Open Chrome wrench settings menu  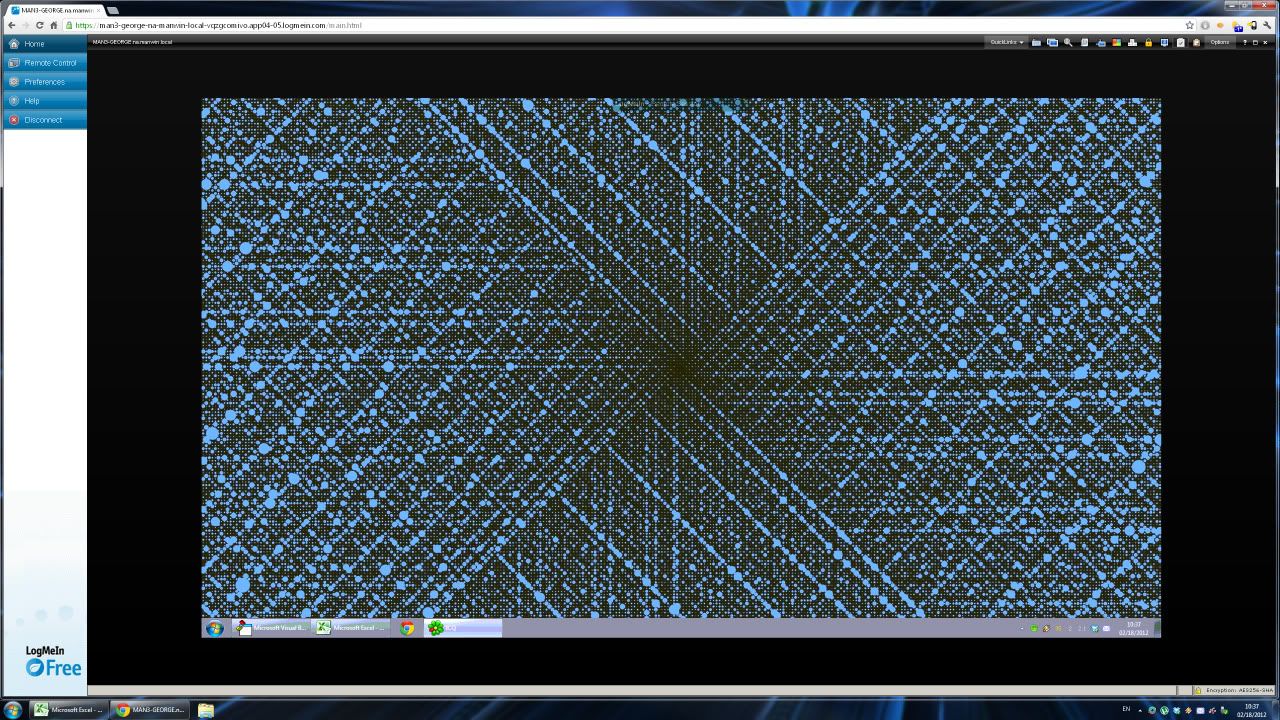(x=1267, y=25)
